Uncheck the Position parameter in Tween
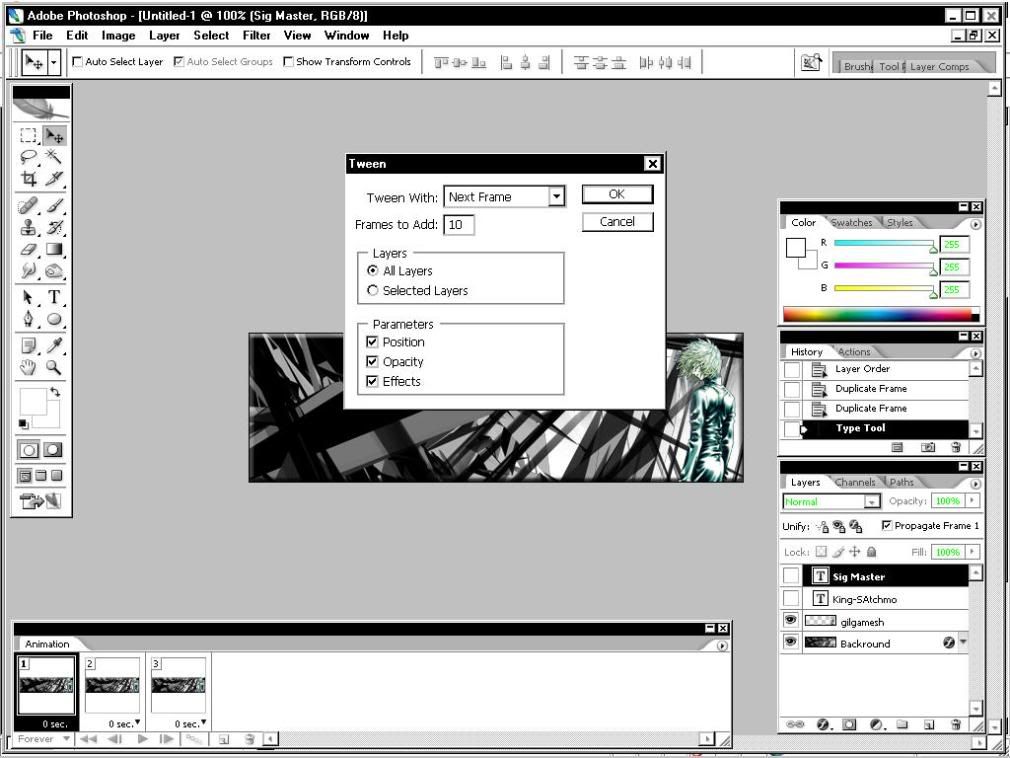1010x758 pixels. pos(372,342)
